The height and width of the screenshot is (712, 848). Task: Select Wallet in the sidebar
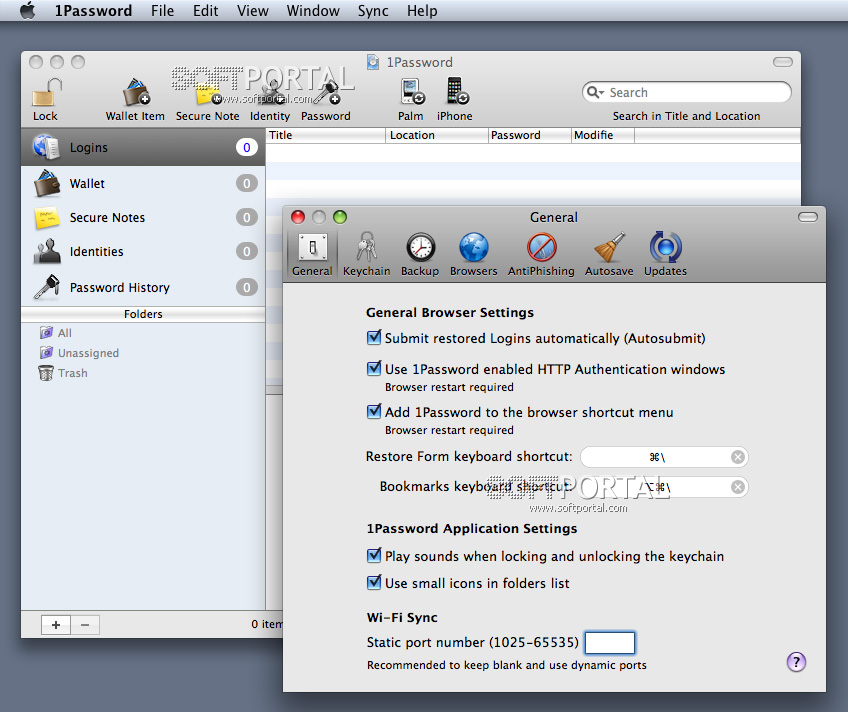coord(143,183)
